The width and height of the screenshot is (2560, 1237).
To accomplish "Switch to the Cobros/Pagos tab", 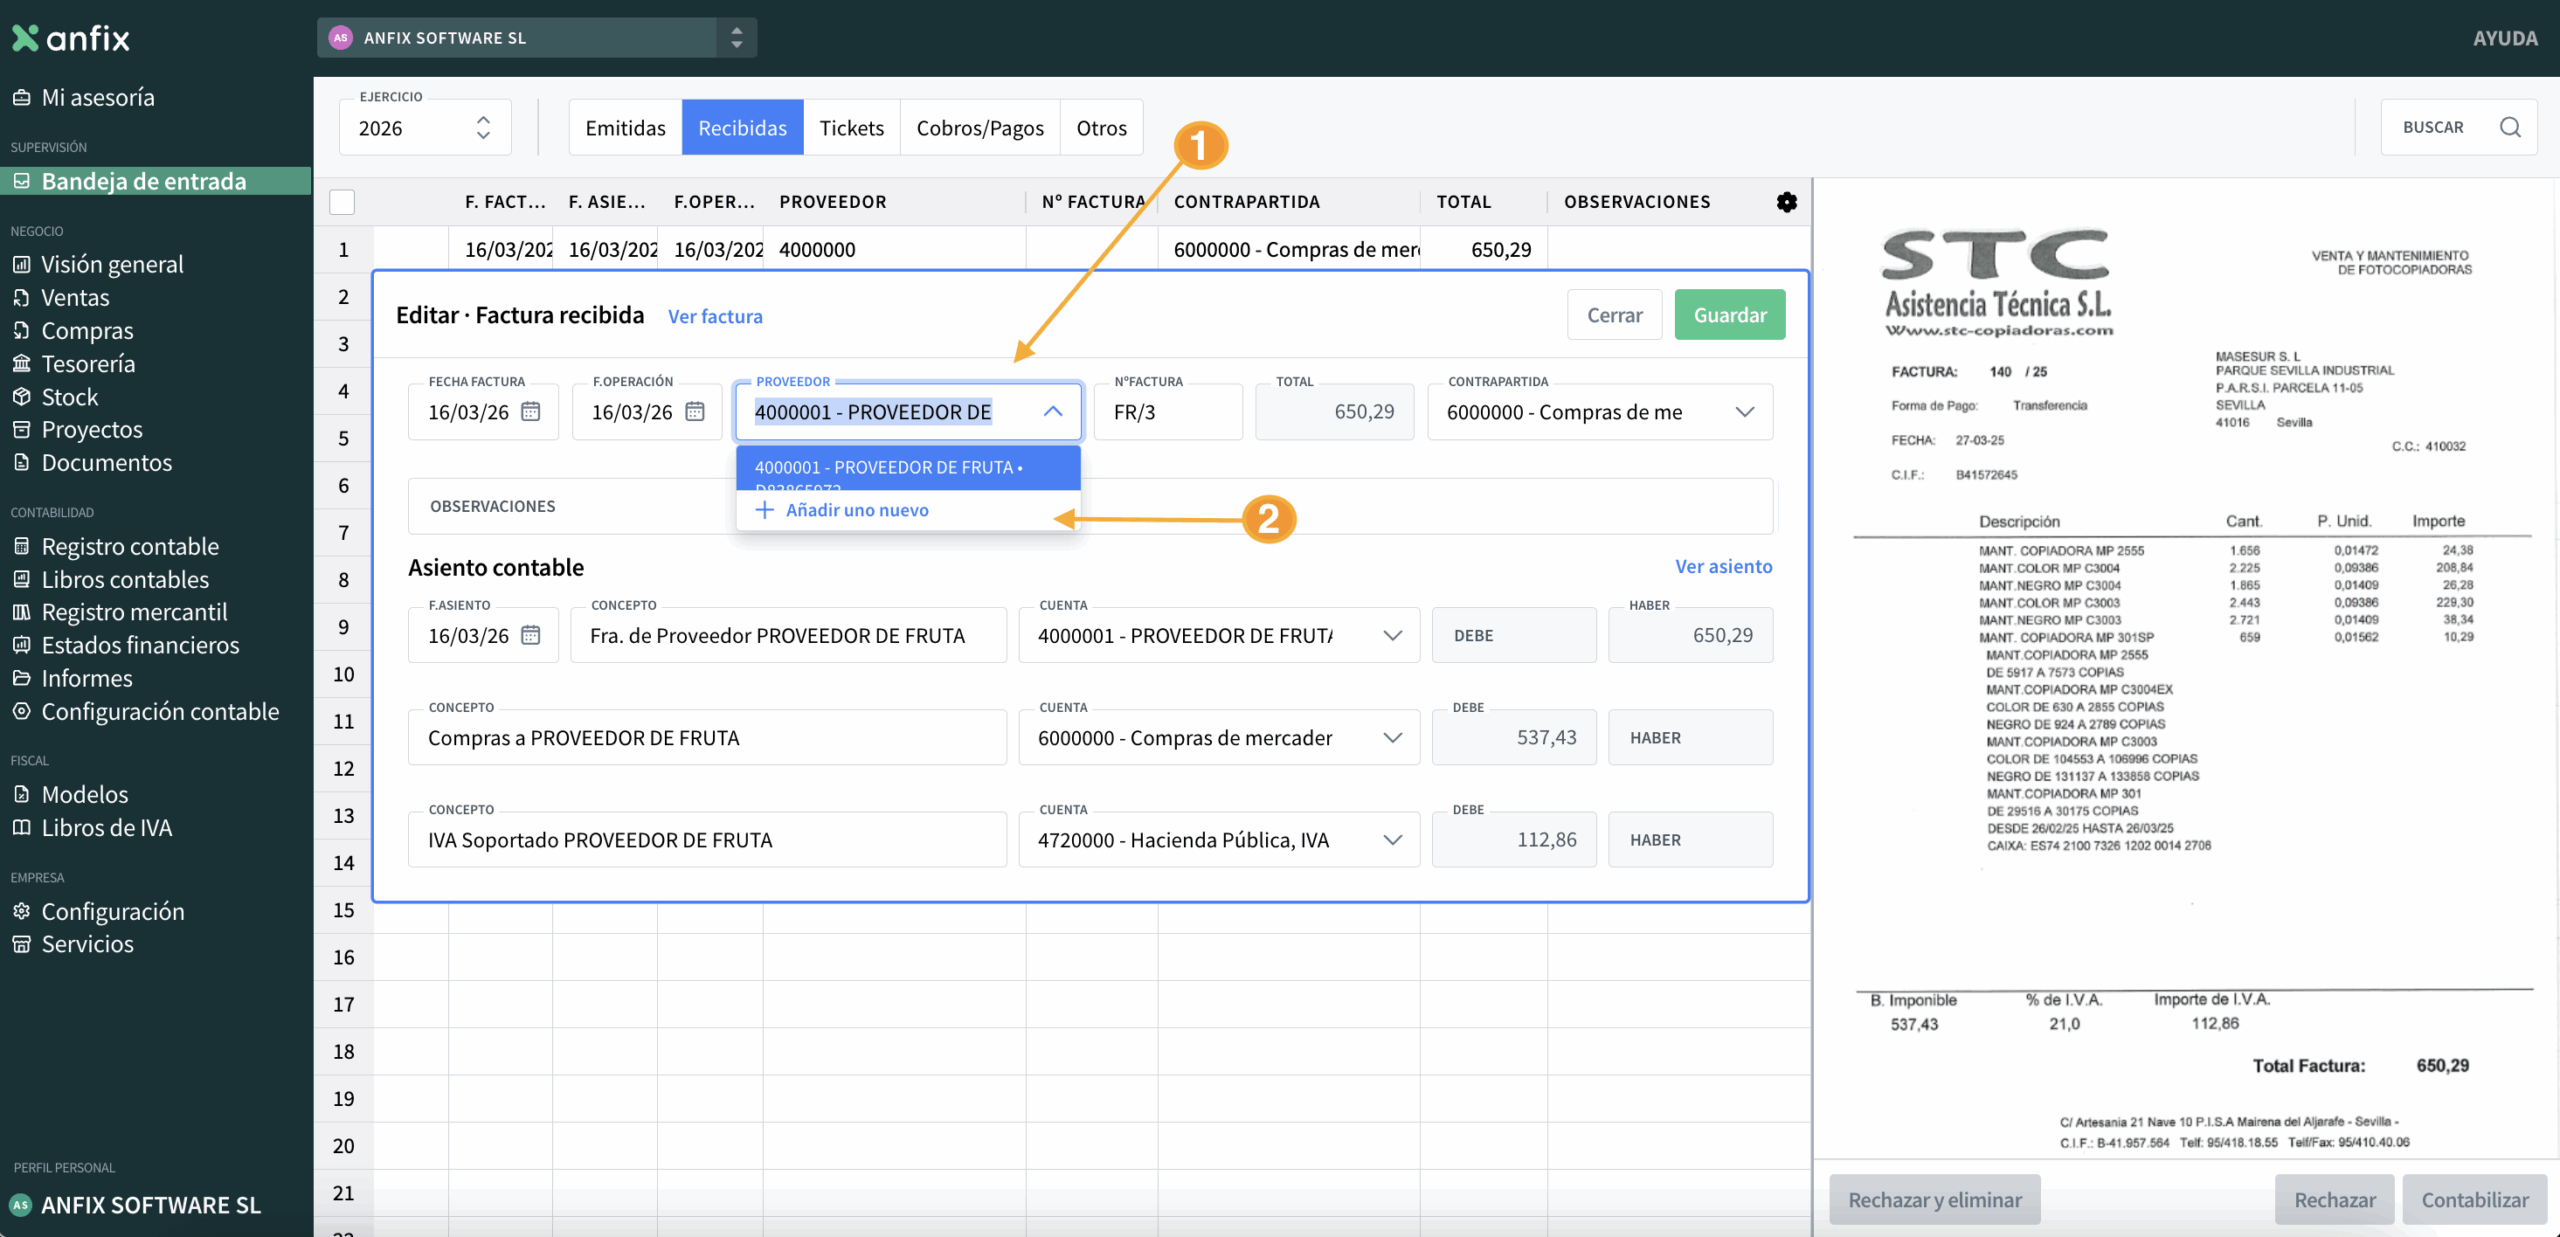I will [x=979, y=128].
